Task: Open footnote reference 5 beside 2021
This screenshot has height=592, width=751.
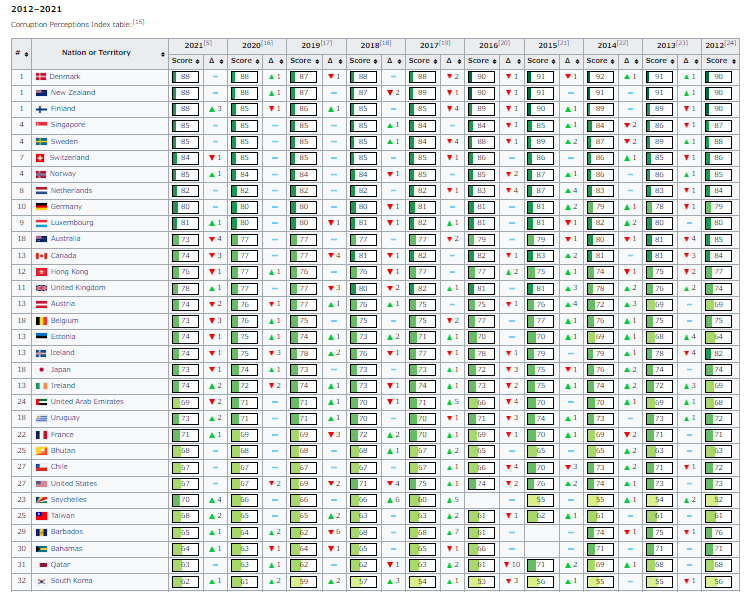Action: tap(208, 43)
